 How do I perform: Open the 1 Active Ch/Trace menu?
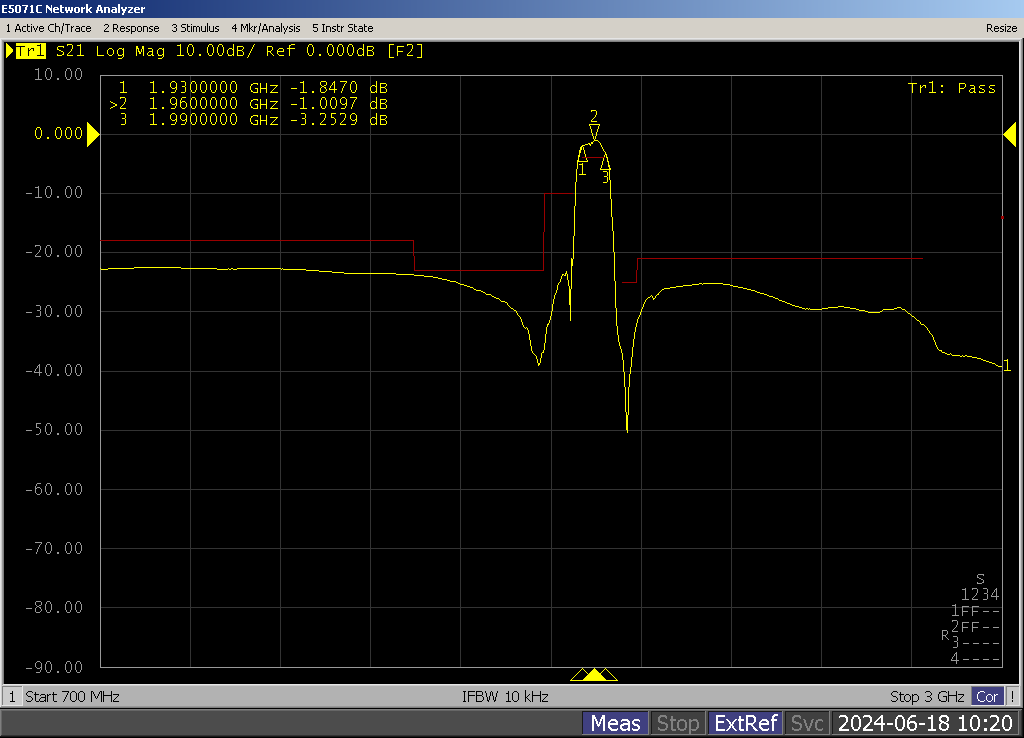(x=48, y=28)
